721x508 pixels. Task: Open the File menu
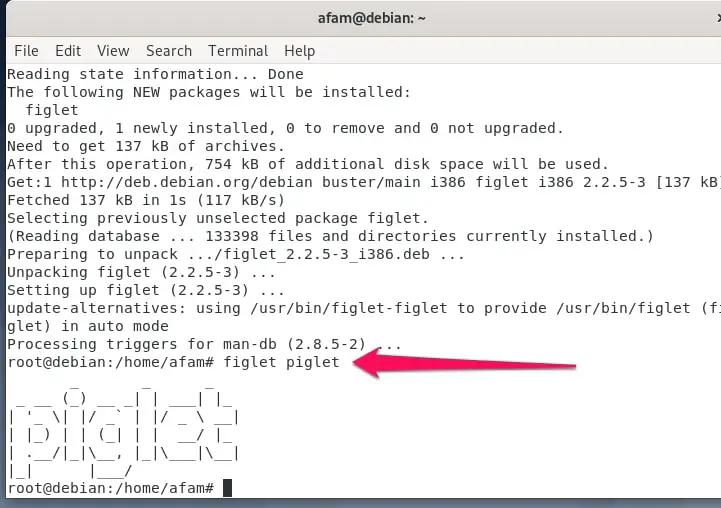tap(26, 51)
